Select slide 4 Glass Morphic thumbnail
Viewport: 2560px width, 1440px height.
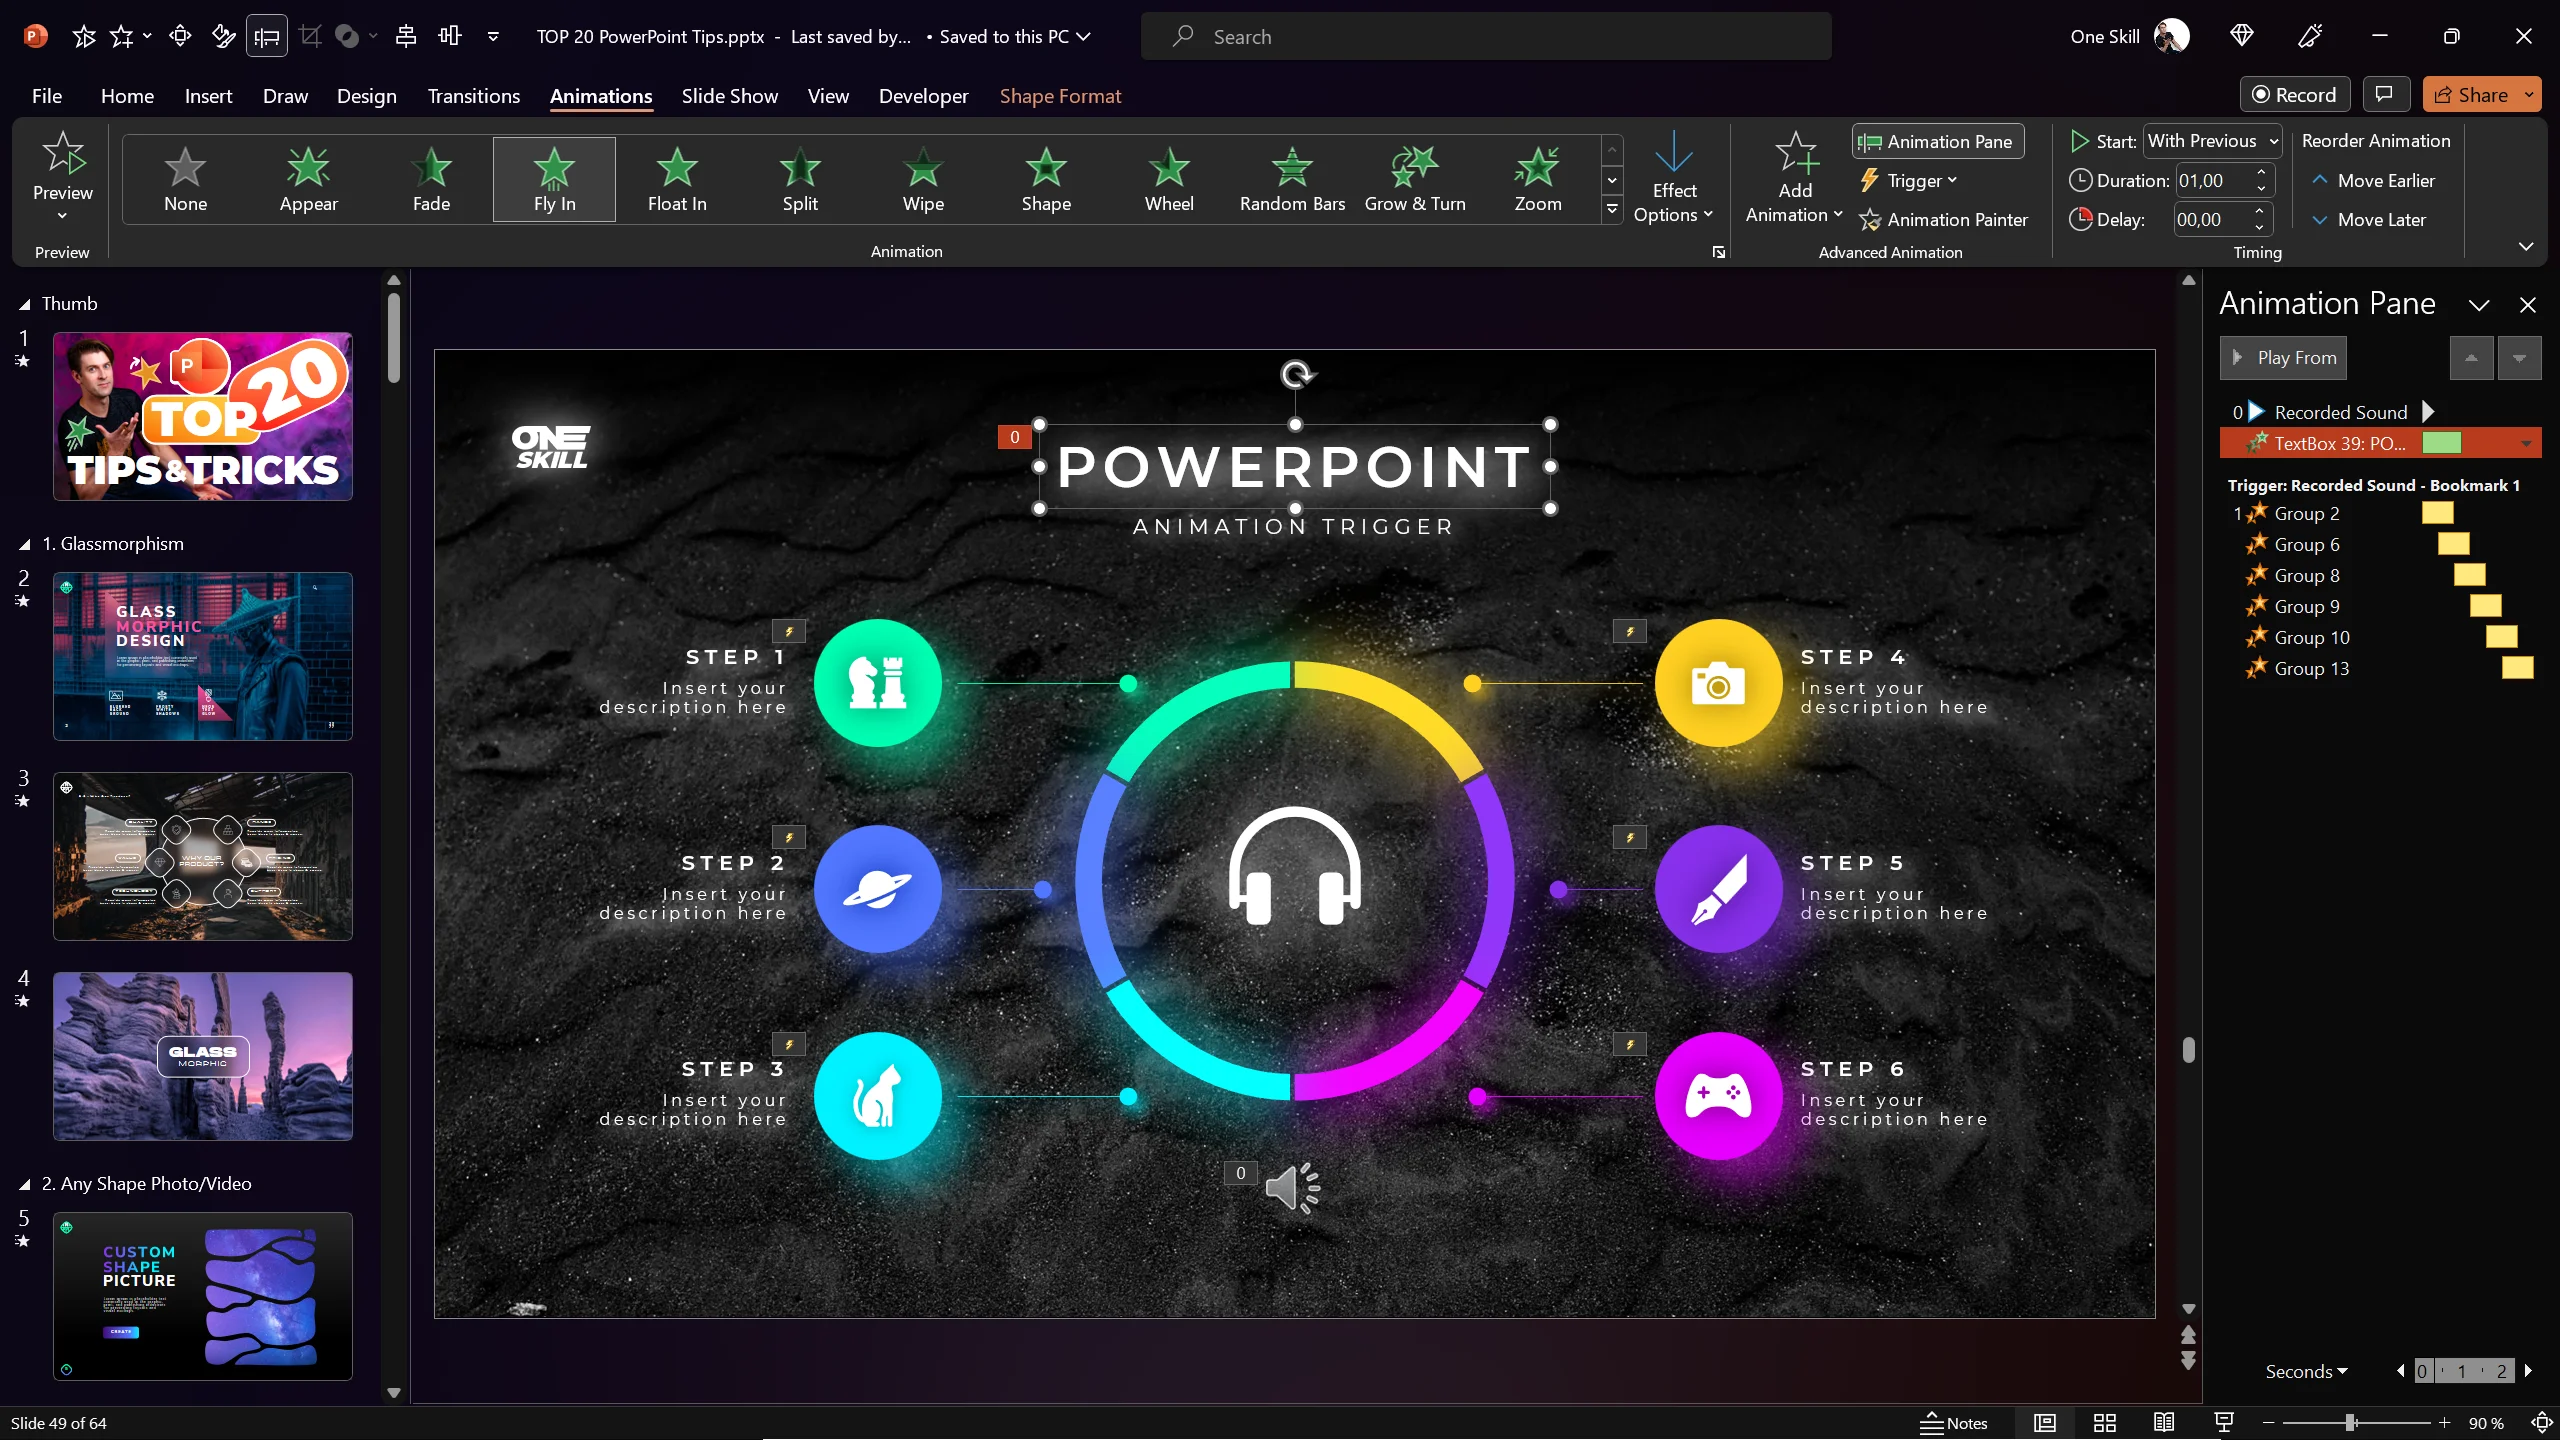203,1056
